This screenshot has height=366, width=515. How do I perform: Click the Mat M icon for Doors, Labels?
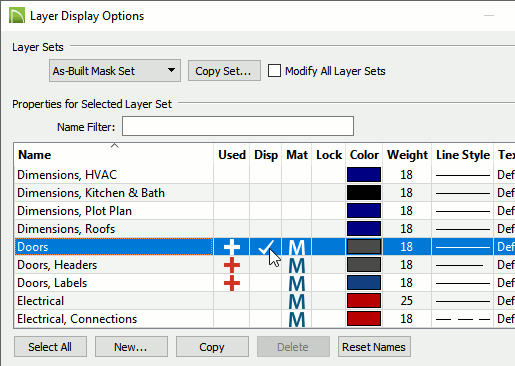pyautogui.click(x=297, y=283)
